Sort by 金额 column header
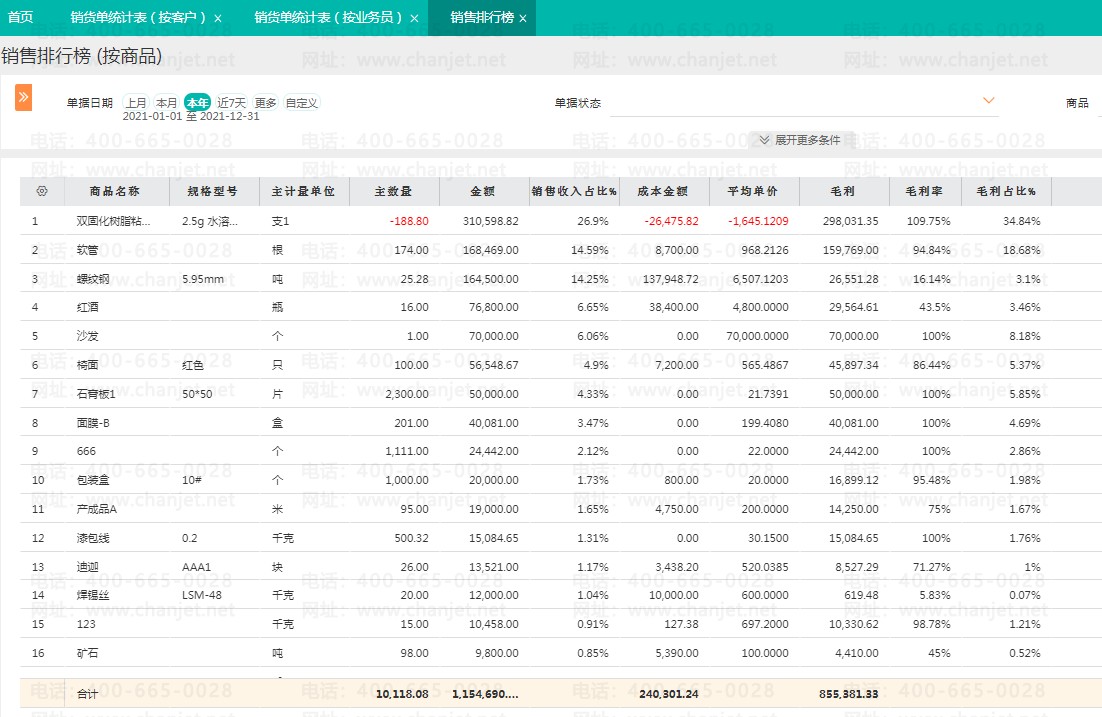The height and width of the screenshot is (717, 1102). [483, 191]
